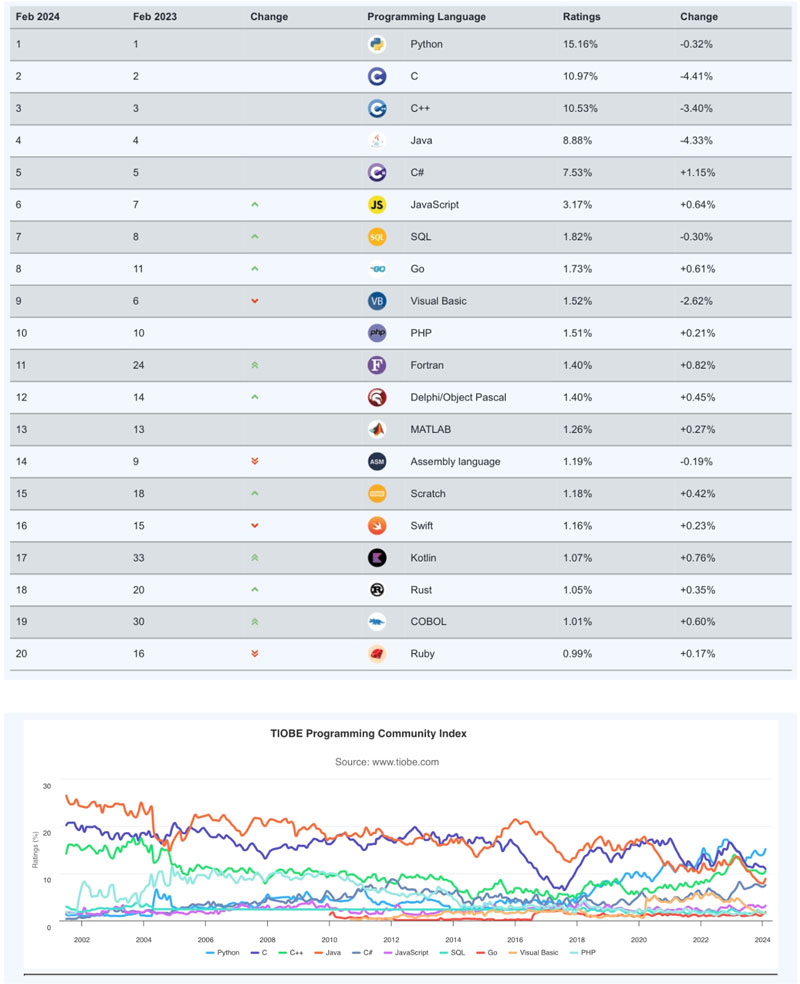Click the Ruby gem logo icon

[377, 653]
